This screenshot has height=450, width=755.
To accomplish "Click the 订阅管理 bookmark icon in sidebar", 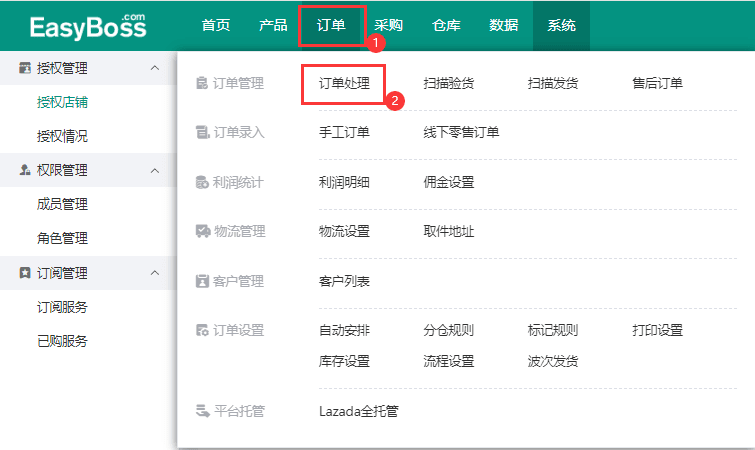I will (x=25, y=273).
